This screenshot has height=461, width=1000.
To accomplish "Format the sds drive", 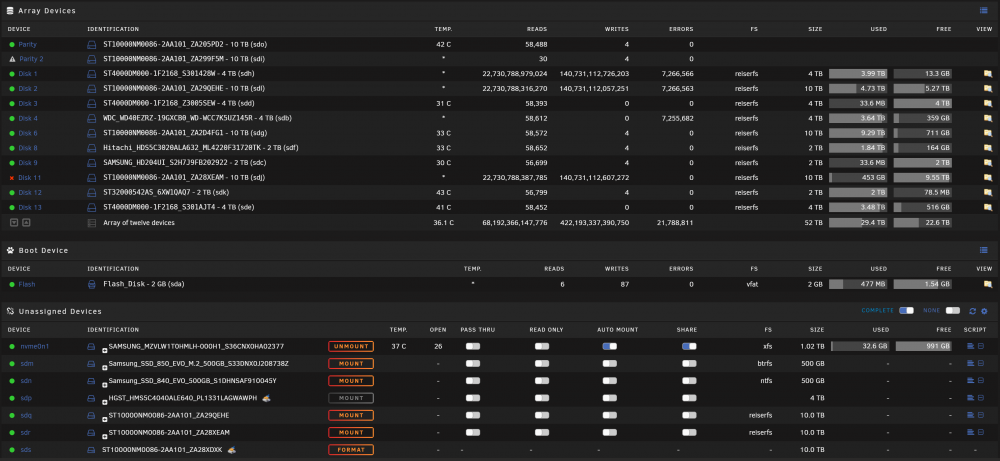I will [351, 450].
